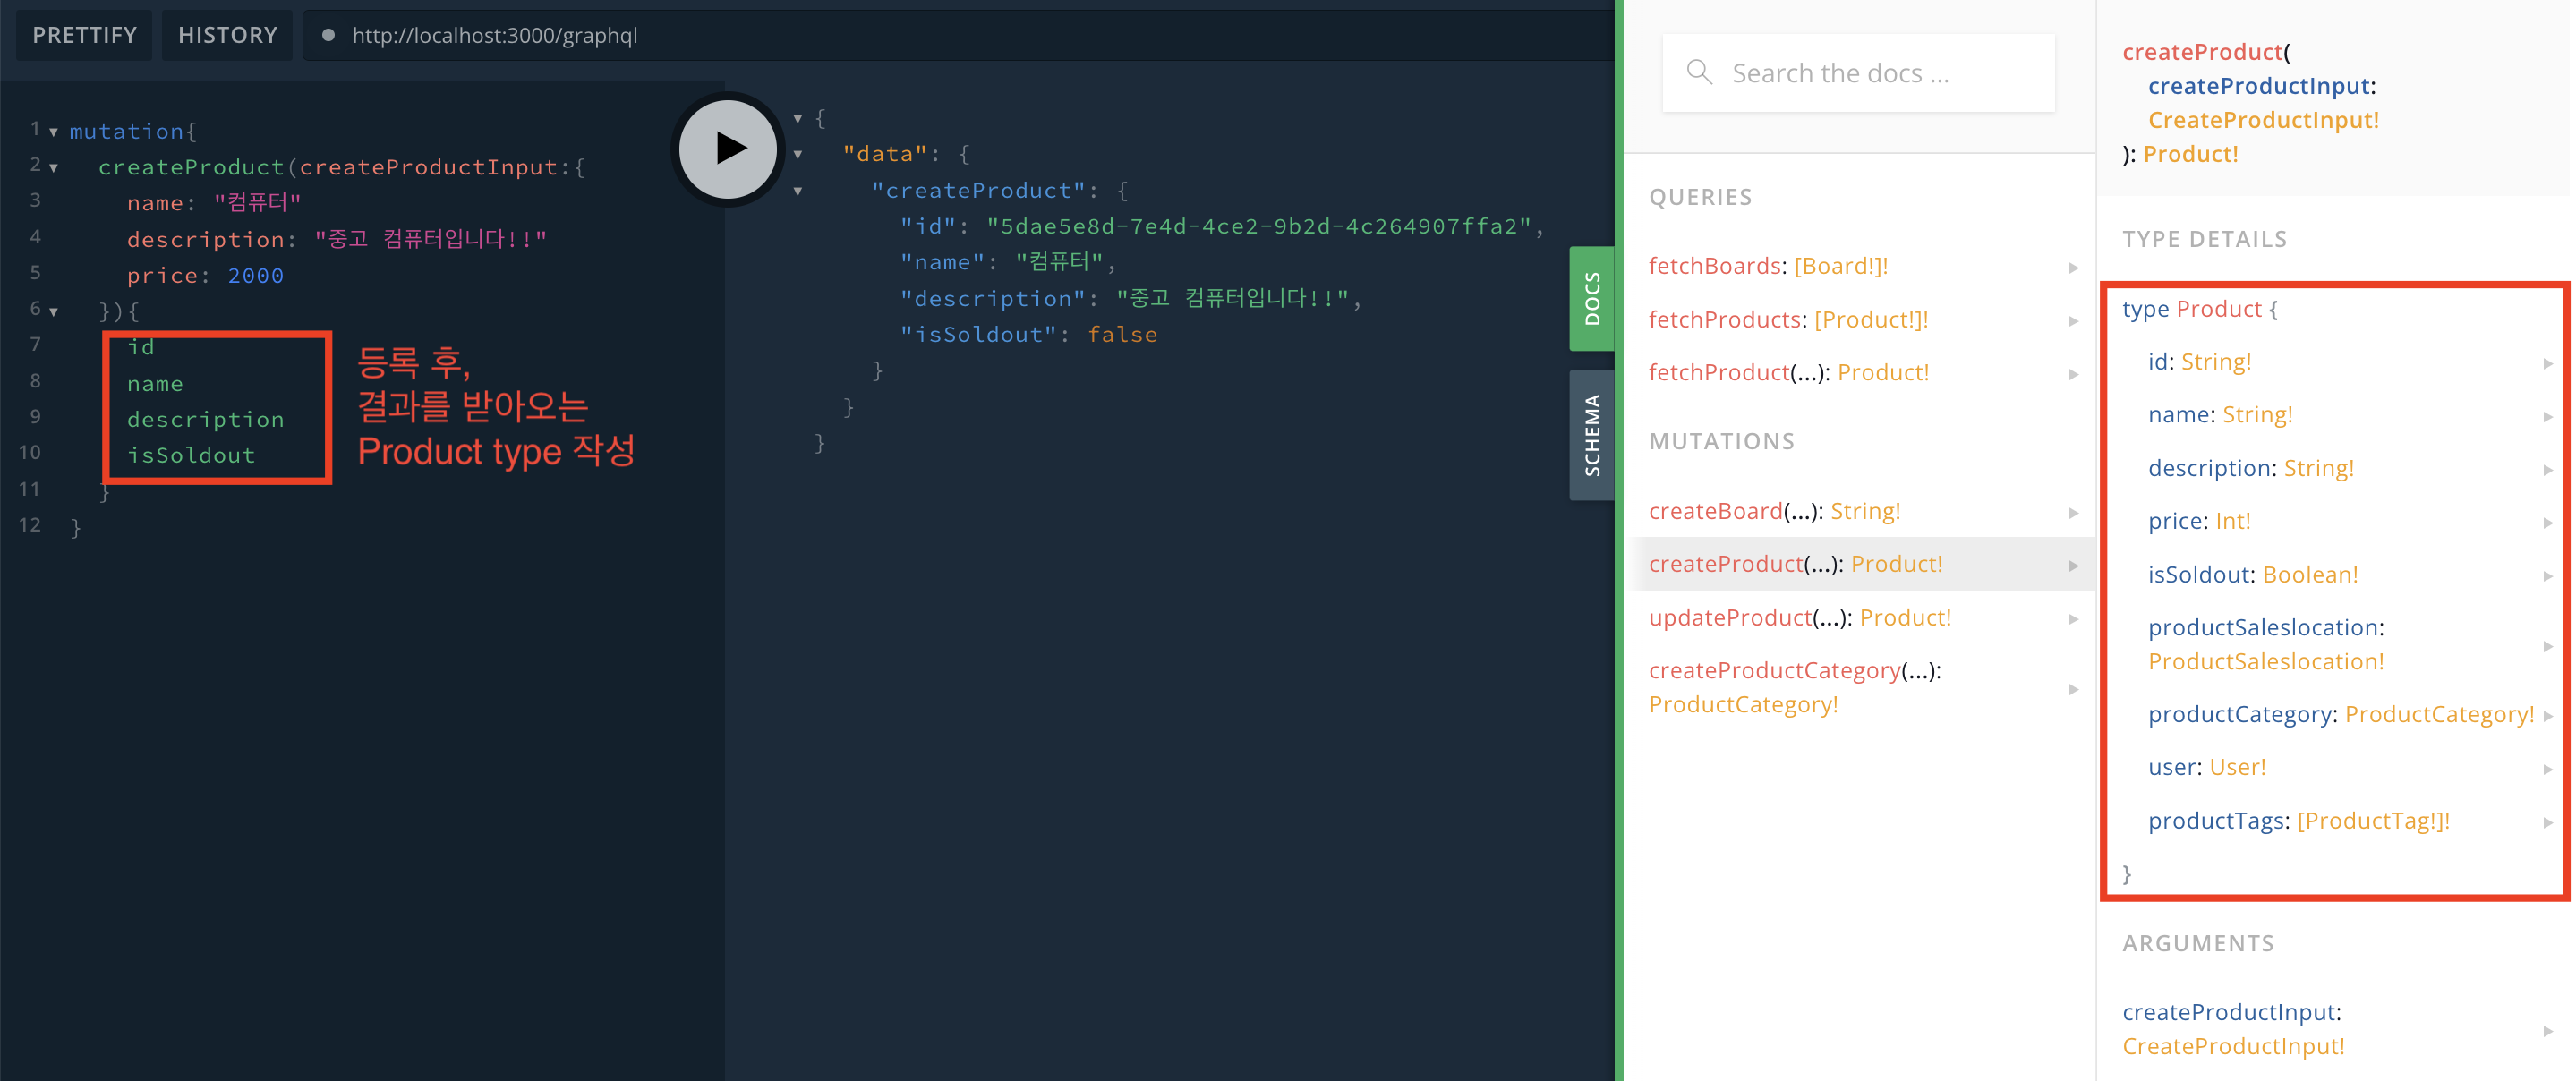This screenshot has height=1081, width=2576.
Task: Click the search magnifier icon in docs
Action: [1698, 72]
